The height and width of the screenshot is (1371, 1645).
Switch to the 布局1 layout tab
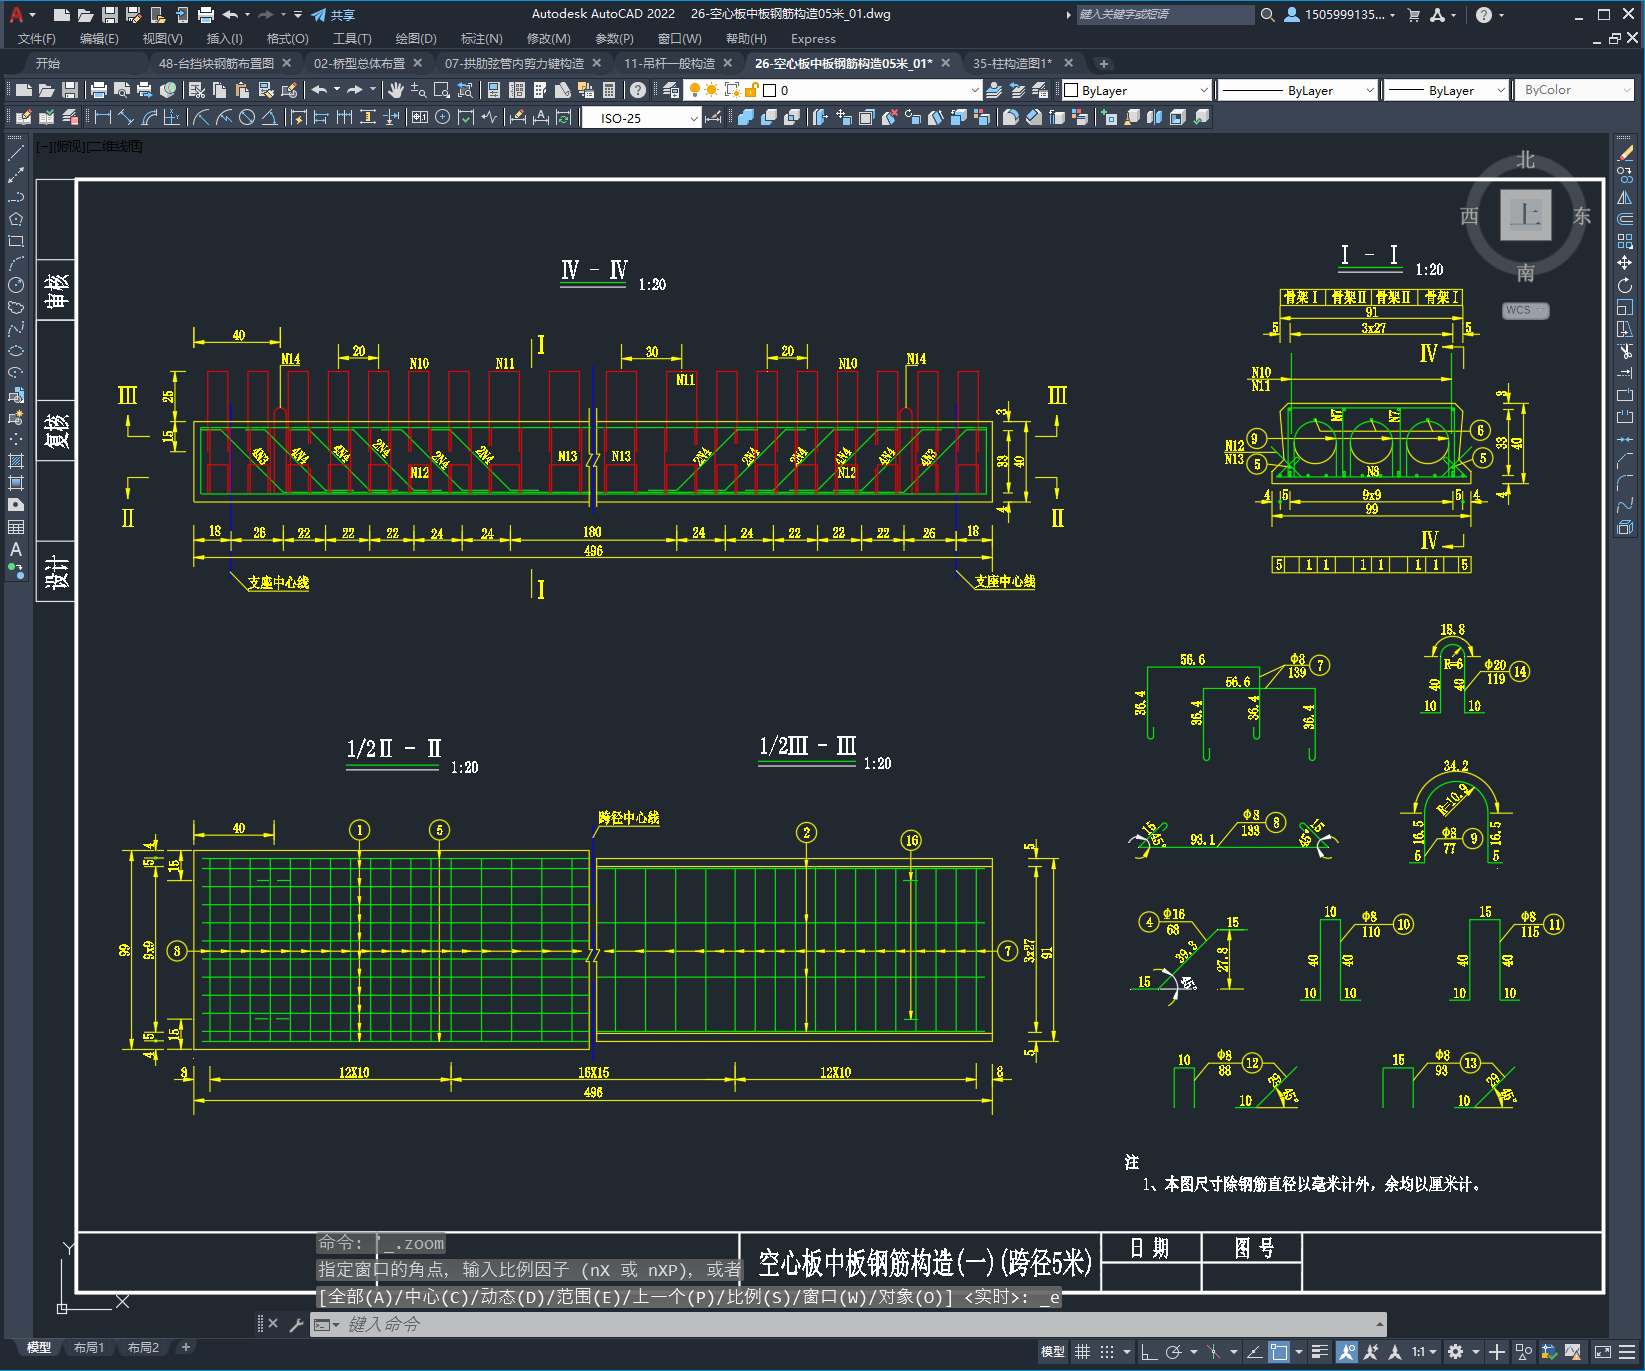click(x=88, y=1348)
